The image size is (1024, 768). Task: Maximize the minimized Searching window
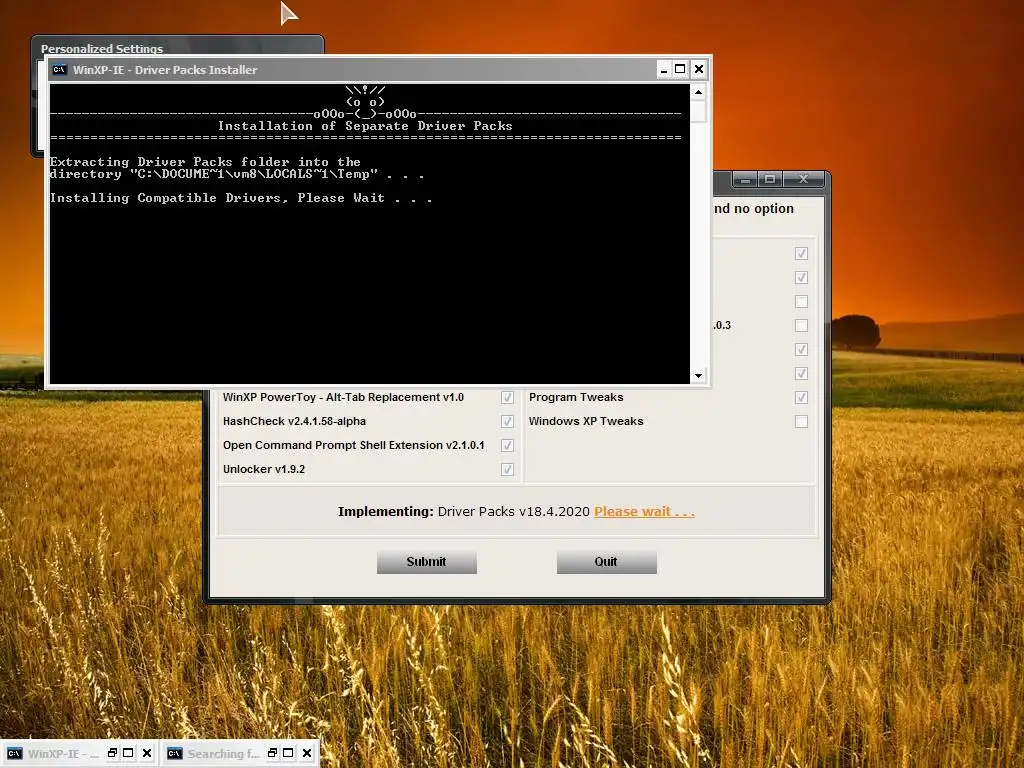click(288, 753)
